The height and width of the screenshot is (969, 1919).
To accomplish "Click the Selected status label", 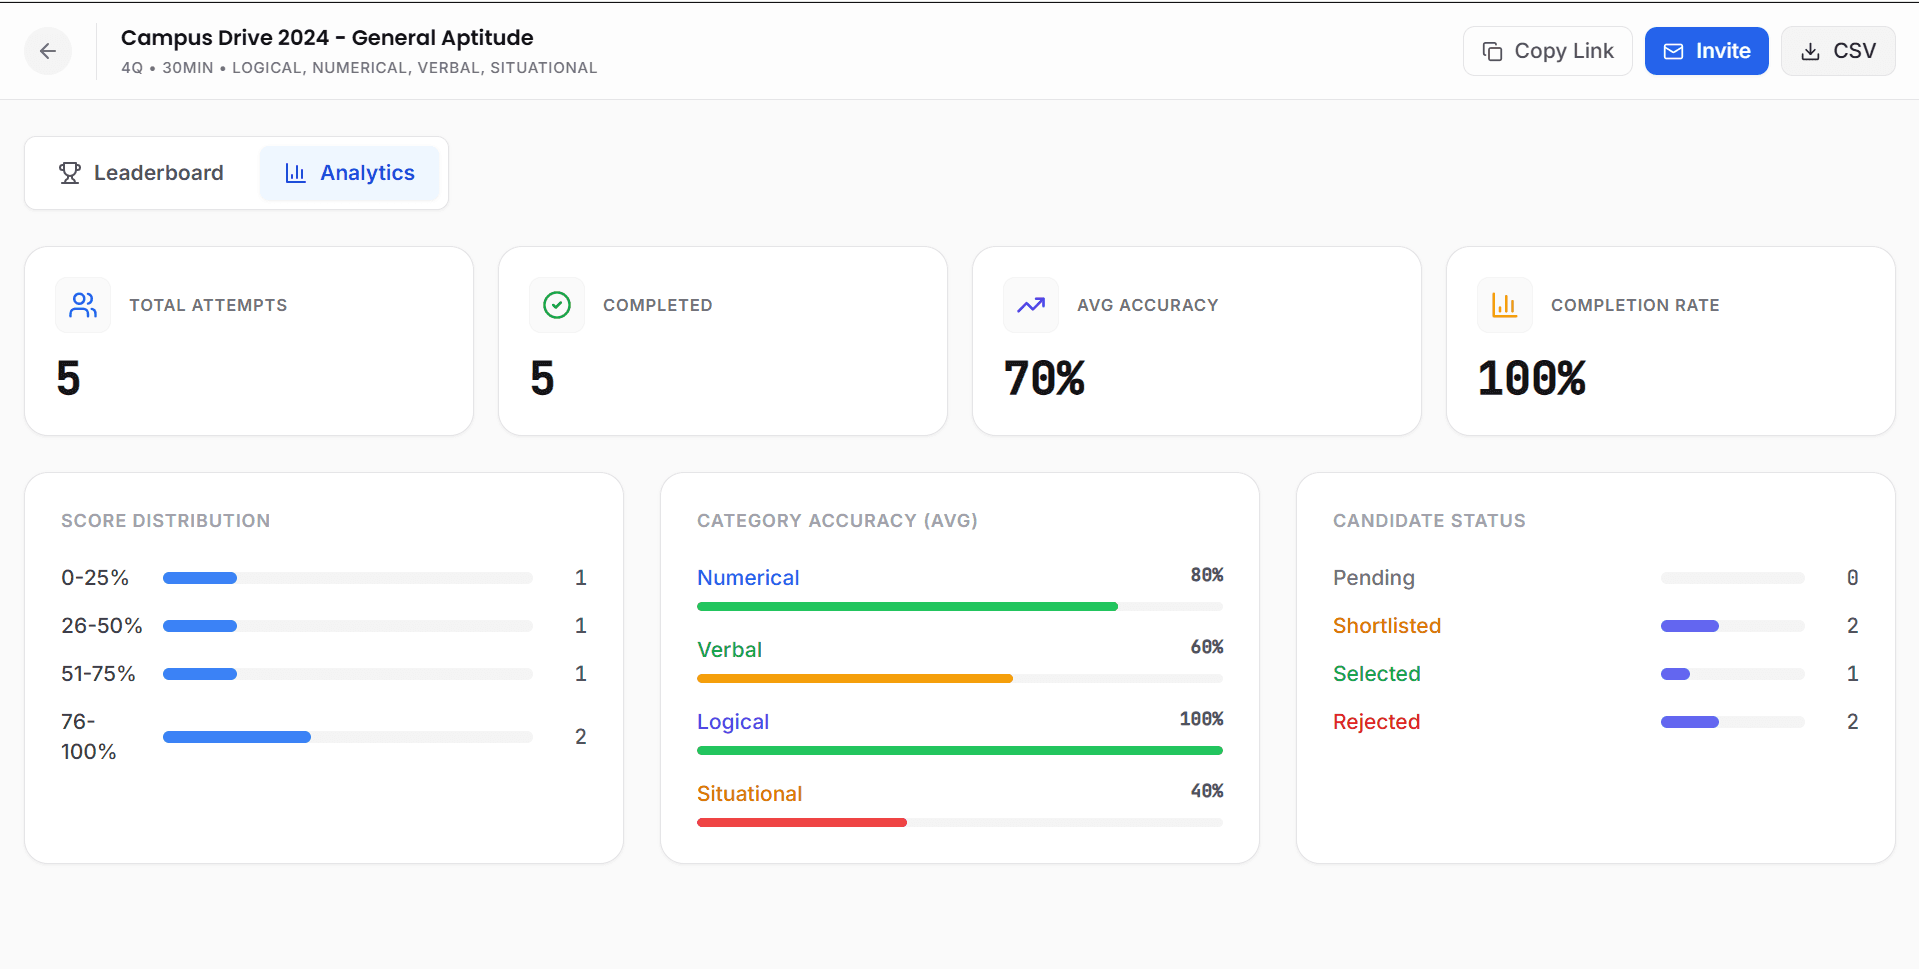I will [x=1376, y=674].
